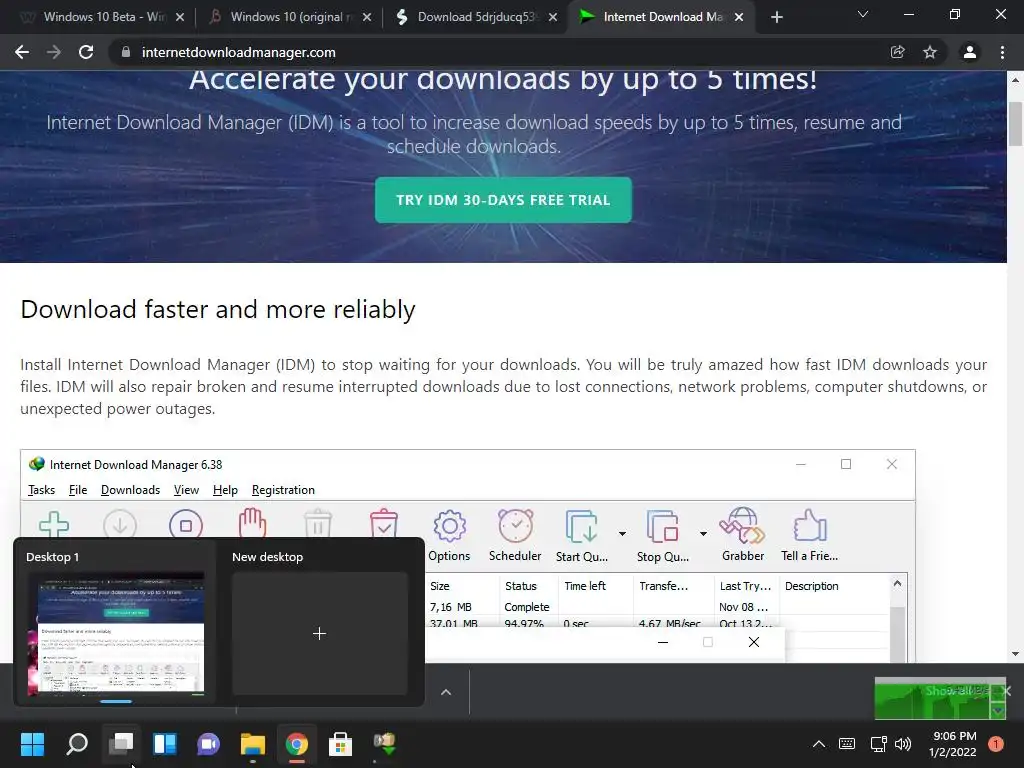Screen dimensions: 1024x768
Task: Open File Explorer from taskbar
Action: click(x=253, y=744)
